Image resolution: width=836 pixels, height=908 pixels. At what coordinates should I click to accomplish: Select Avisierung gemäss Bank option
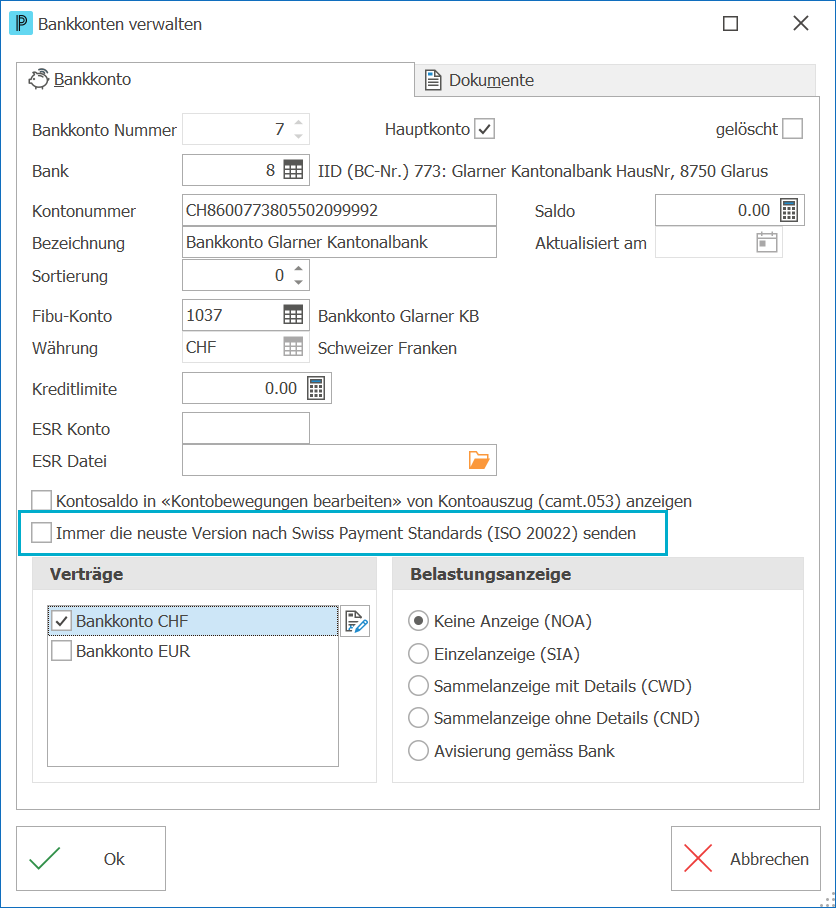418,751
